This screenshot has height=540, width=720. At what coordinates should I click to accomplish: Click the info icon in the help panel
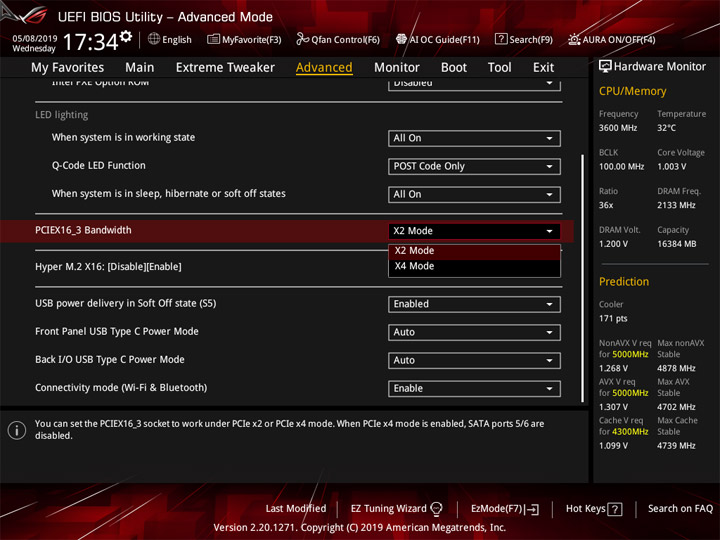(x=17, y=430)
